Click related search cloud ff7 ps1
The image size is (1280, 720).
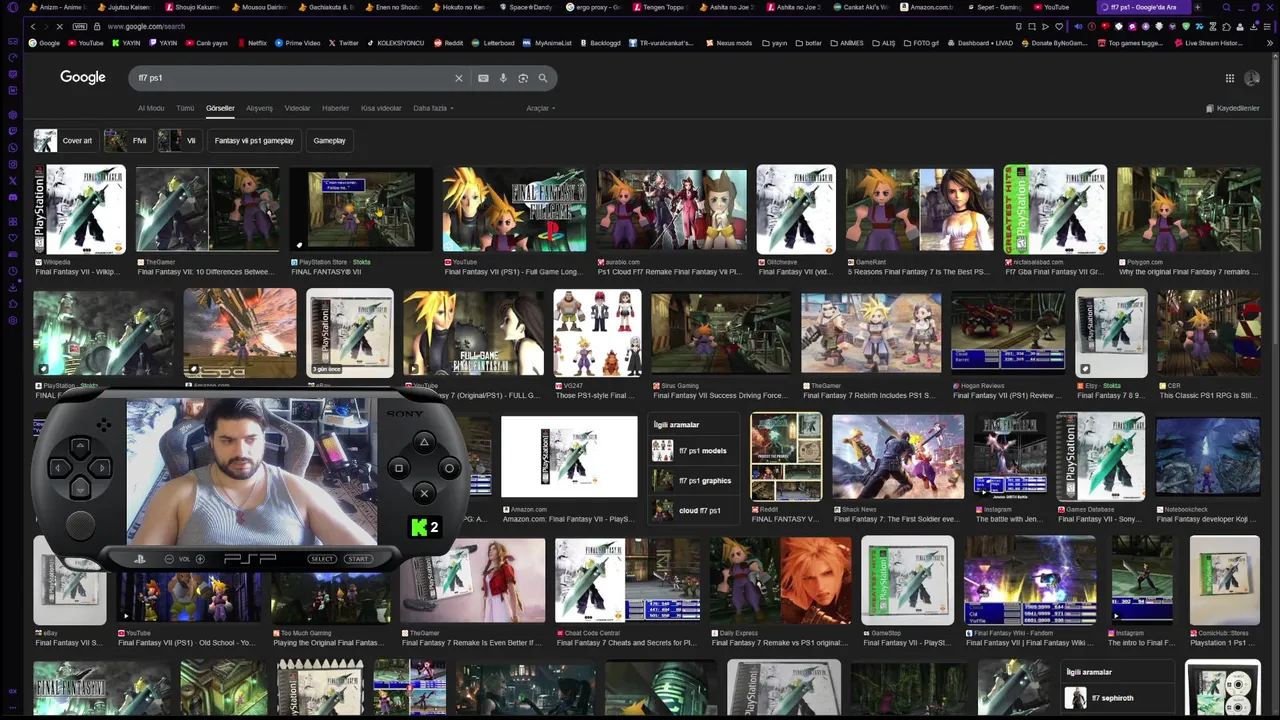tap(693, 510)
